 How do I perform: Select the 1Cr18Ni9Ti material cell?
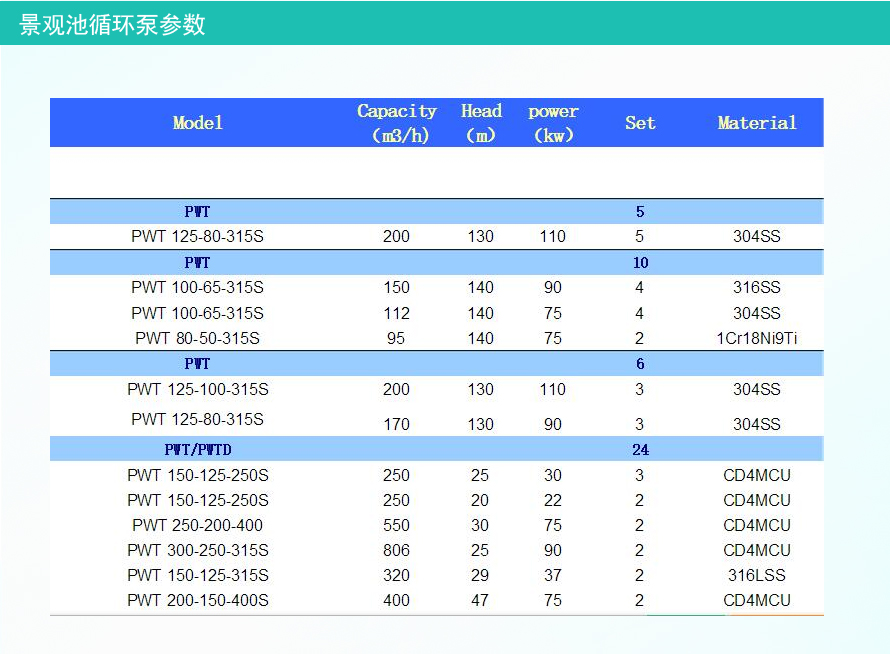click(x=757, y=338)
